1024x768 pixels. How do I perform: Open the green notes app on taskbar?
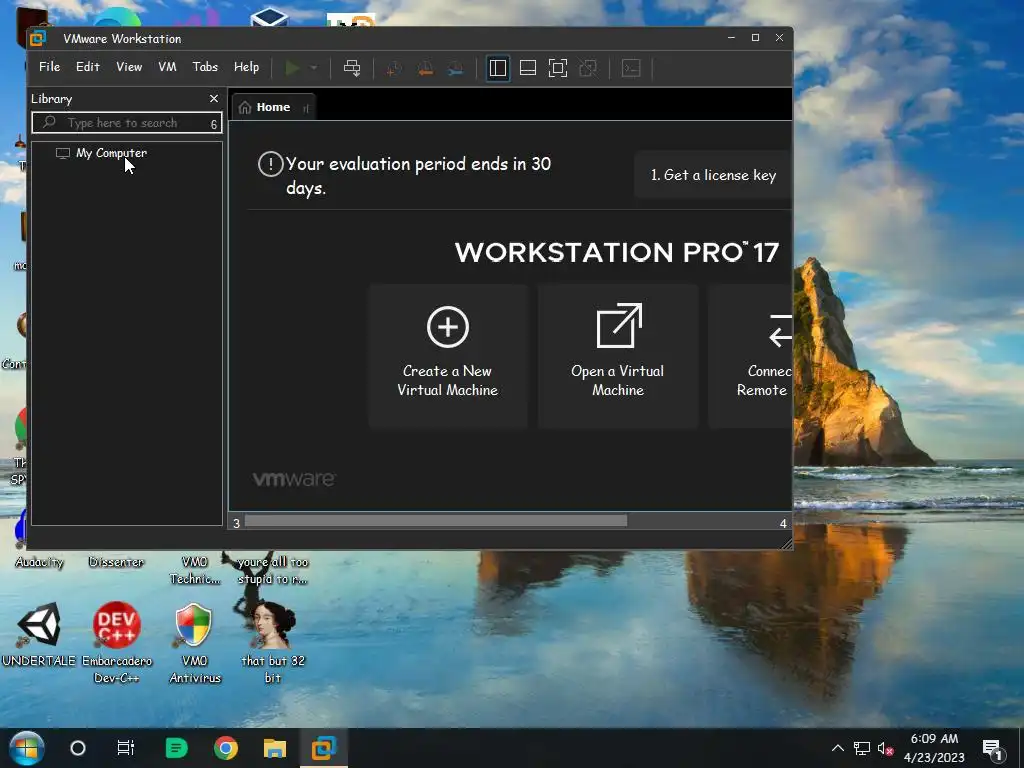point(176,748)
